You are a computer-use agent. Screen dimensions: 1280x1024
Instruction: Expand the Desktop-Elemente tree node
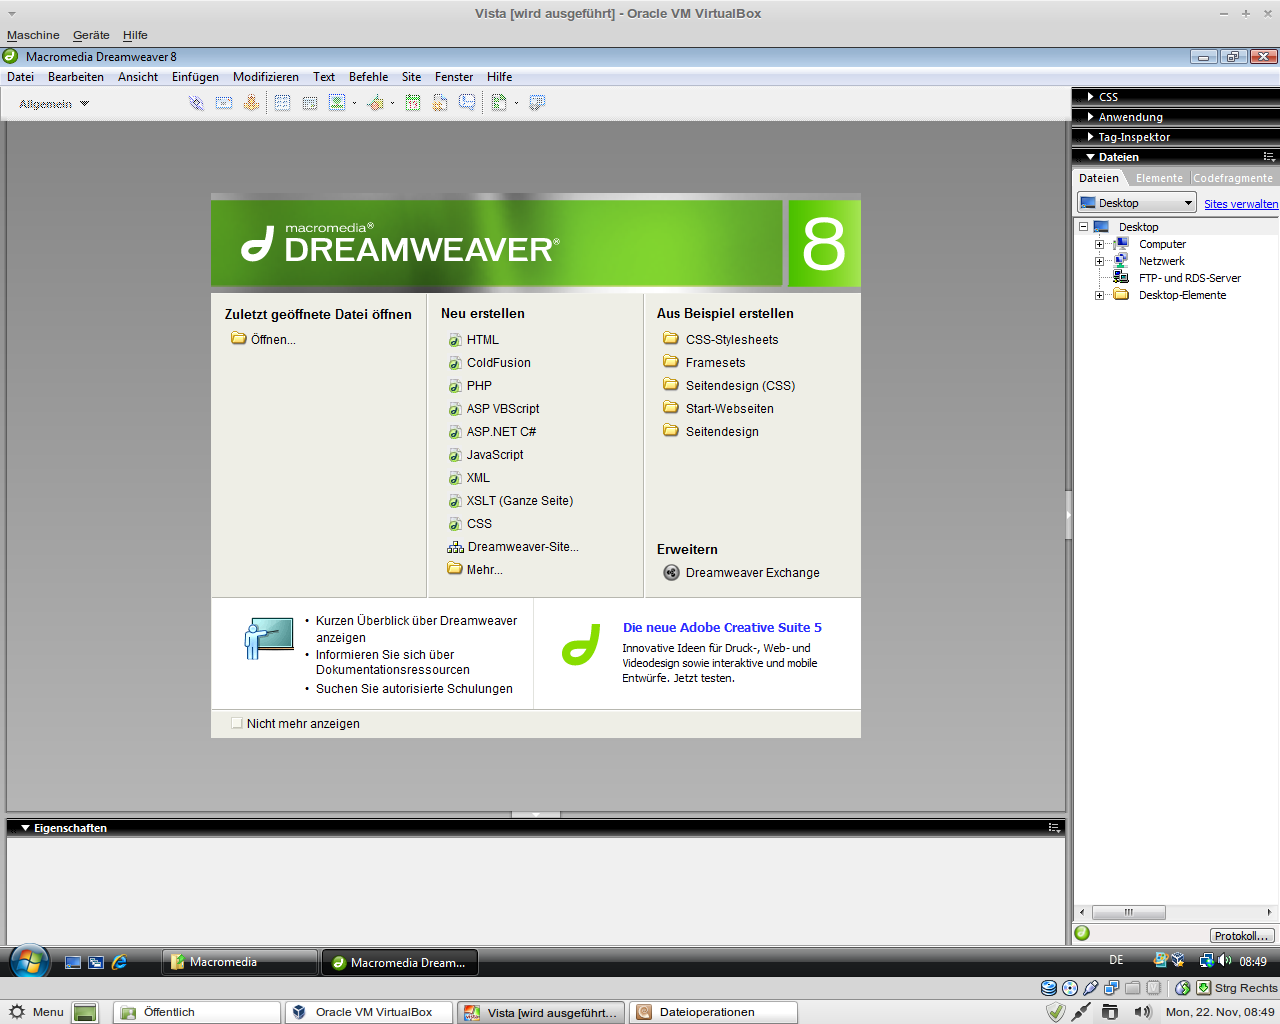click(x=1099, y=295)
